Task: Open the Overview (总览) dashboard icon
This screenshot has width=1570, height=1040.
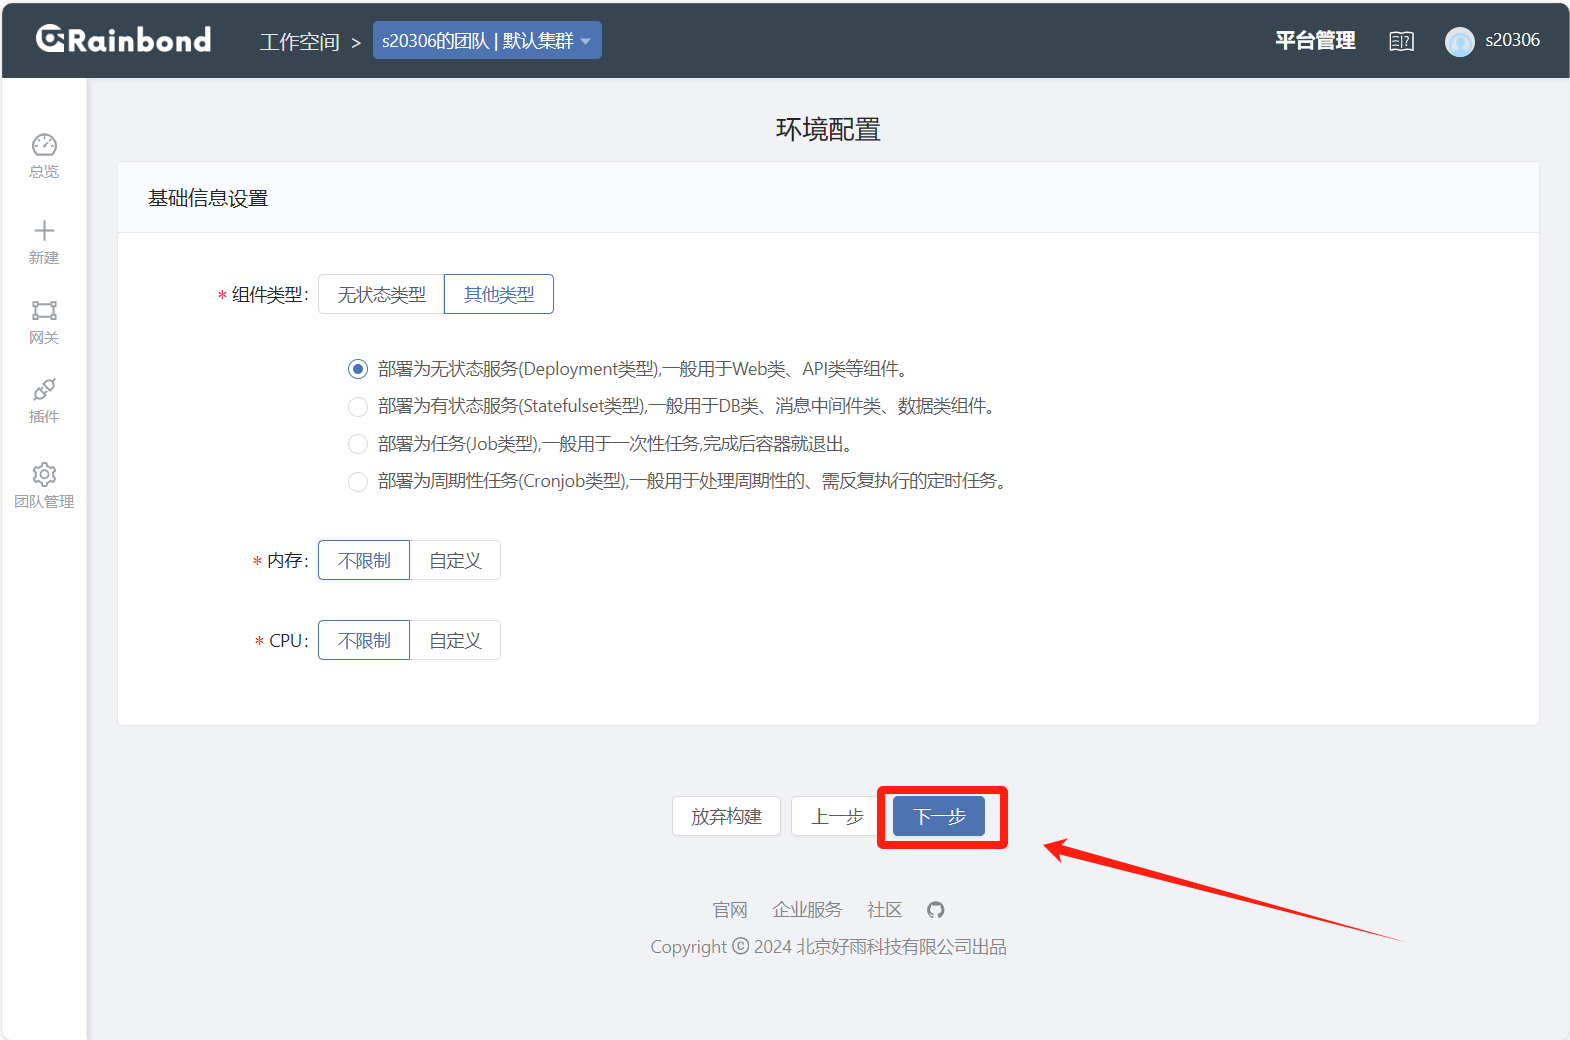Action: 44,146
